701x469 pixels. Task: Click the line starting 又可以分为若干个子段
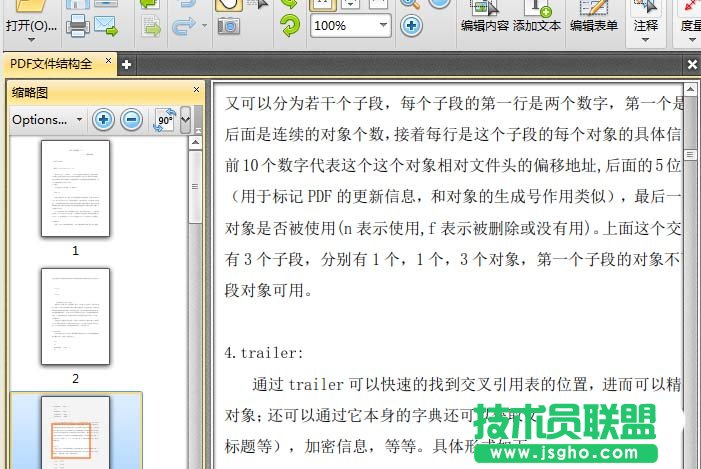pyautogui.click(x=454, y=103)
